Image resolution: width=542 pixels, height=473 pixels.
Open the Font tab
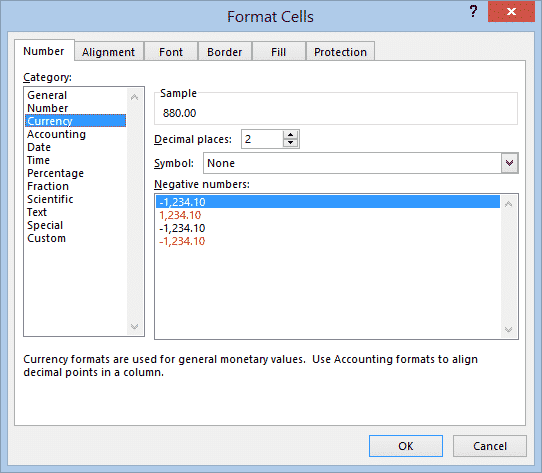pyautogui.click(x=171, y=52)
